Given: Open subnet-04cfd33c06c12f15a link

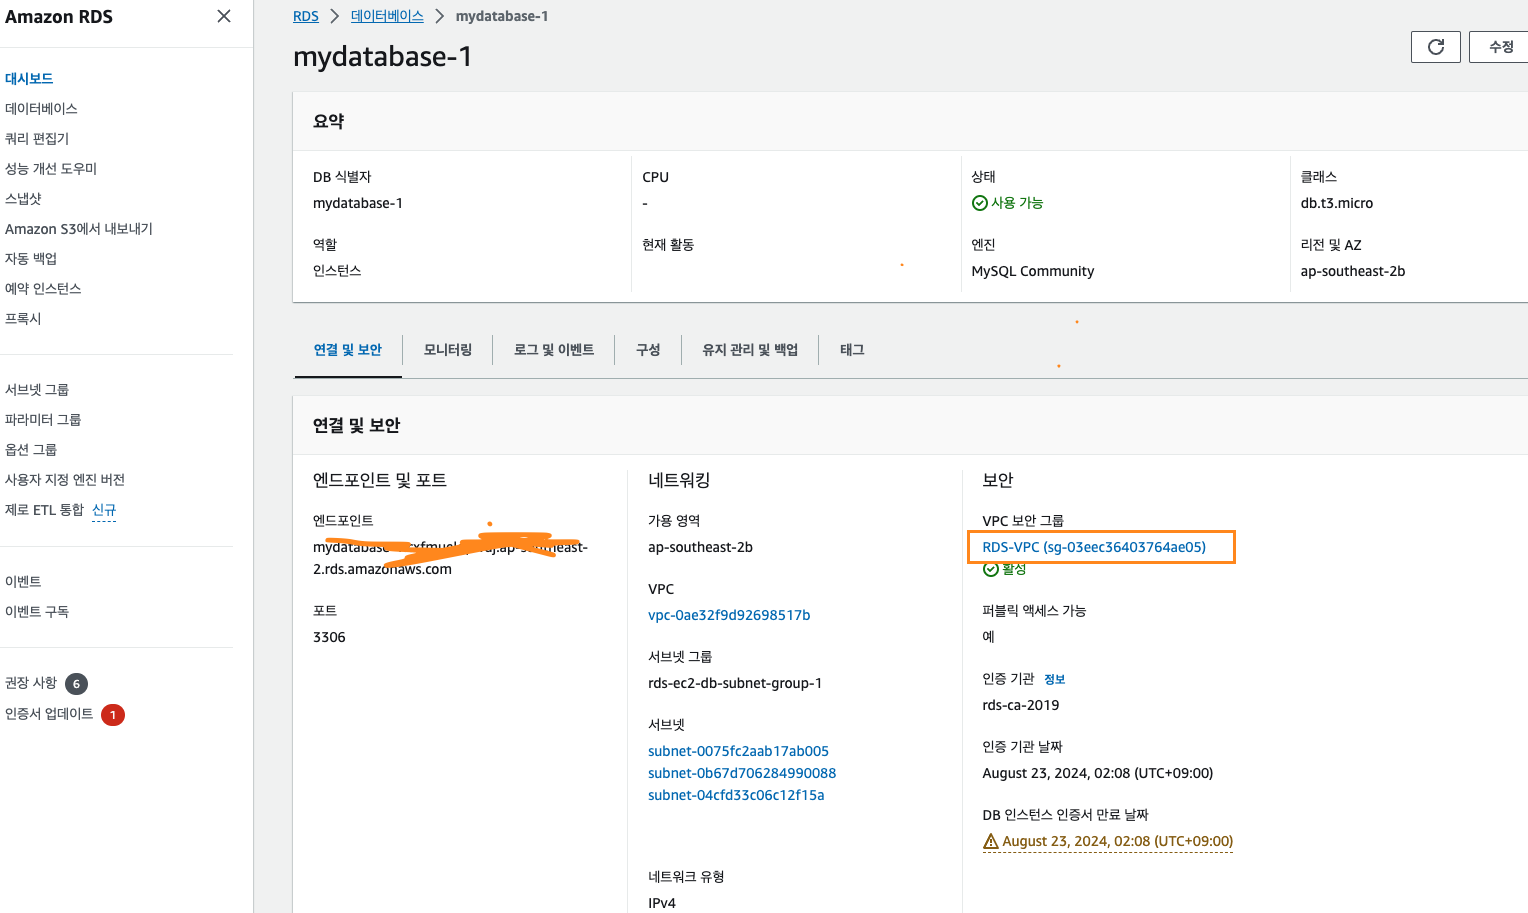Looking at the screenshot, I should pos(736,795).
